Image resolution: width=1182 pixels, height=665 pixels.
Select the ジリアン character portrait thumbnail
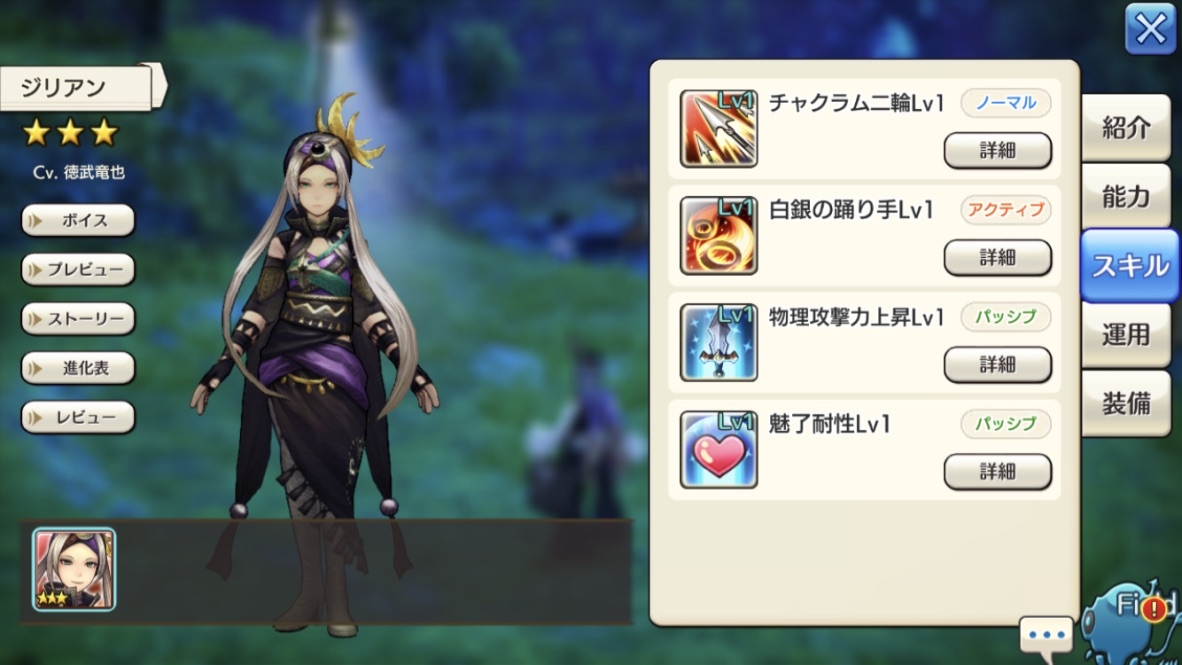tap(74, 569)
